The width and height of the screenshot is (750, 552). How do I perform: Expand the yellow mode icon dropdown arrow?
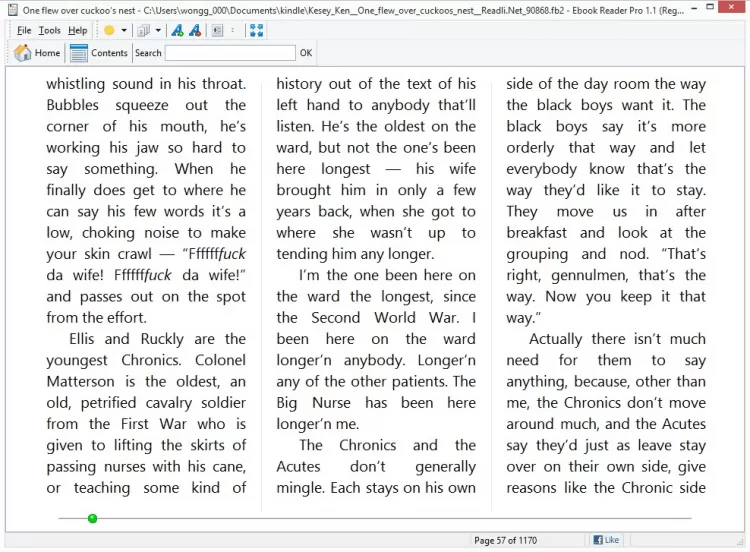(123, 30)
